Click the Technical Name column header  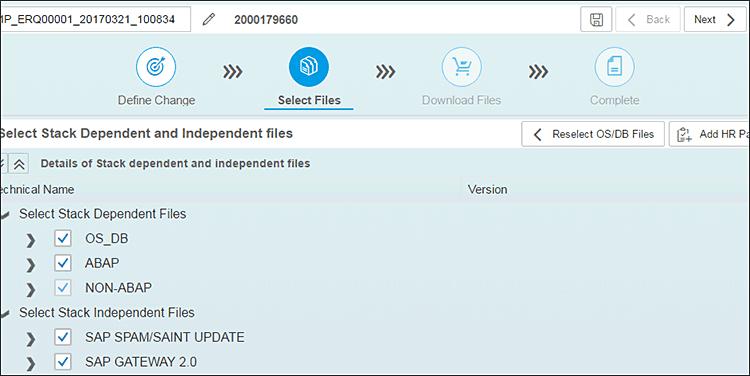click(x=37, y=189)
